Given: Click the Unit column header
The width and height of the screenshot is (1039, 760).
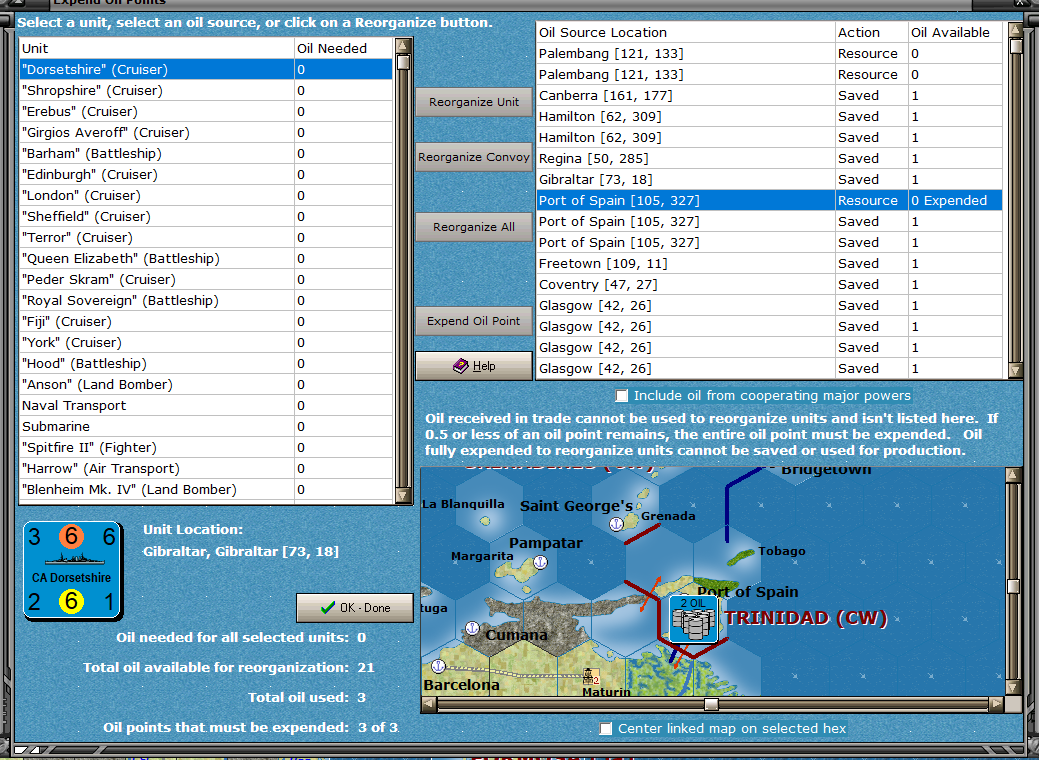Looking at the screenshot, I should click(x=156, y=48).
